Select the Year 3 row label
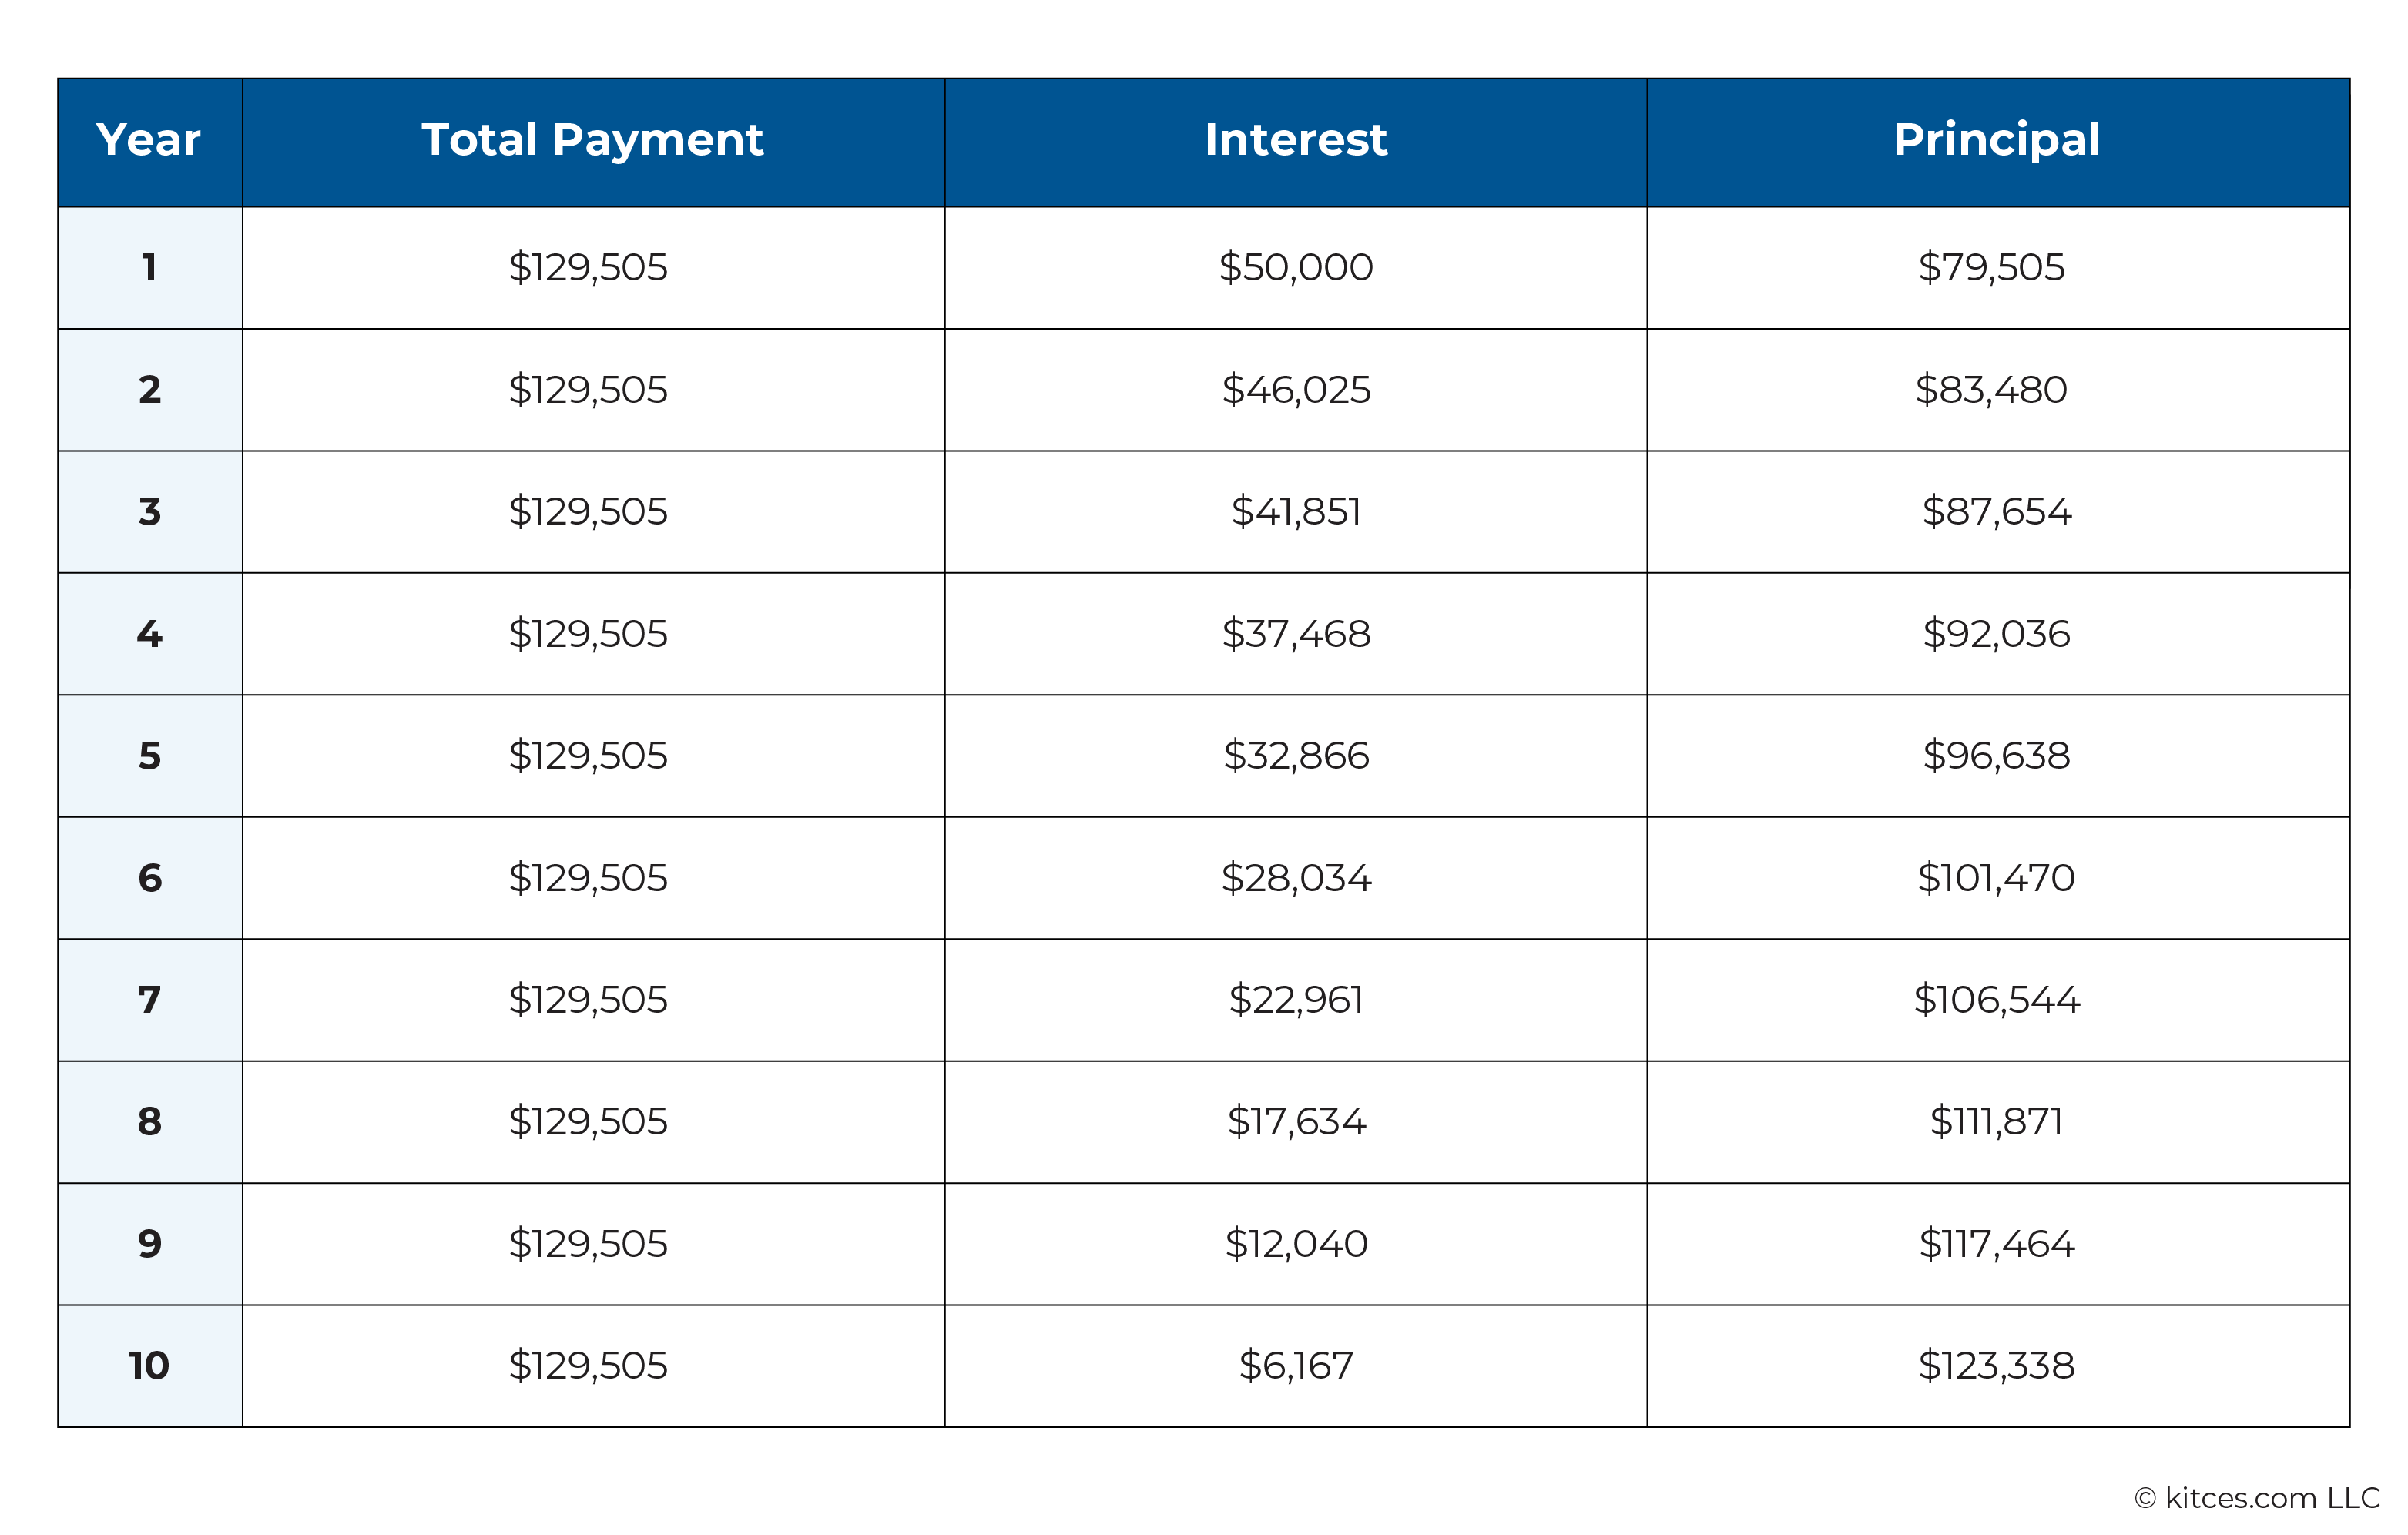2408x1535 pixels. (149, 512)
